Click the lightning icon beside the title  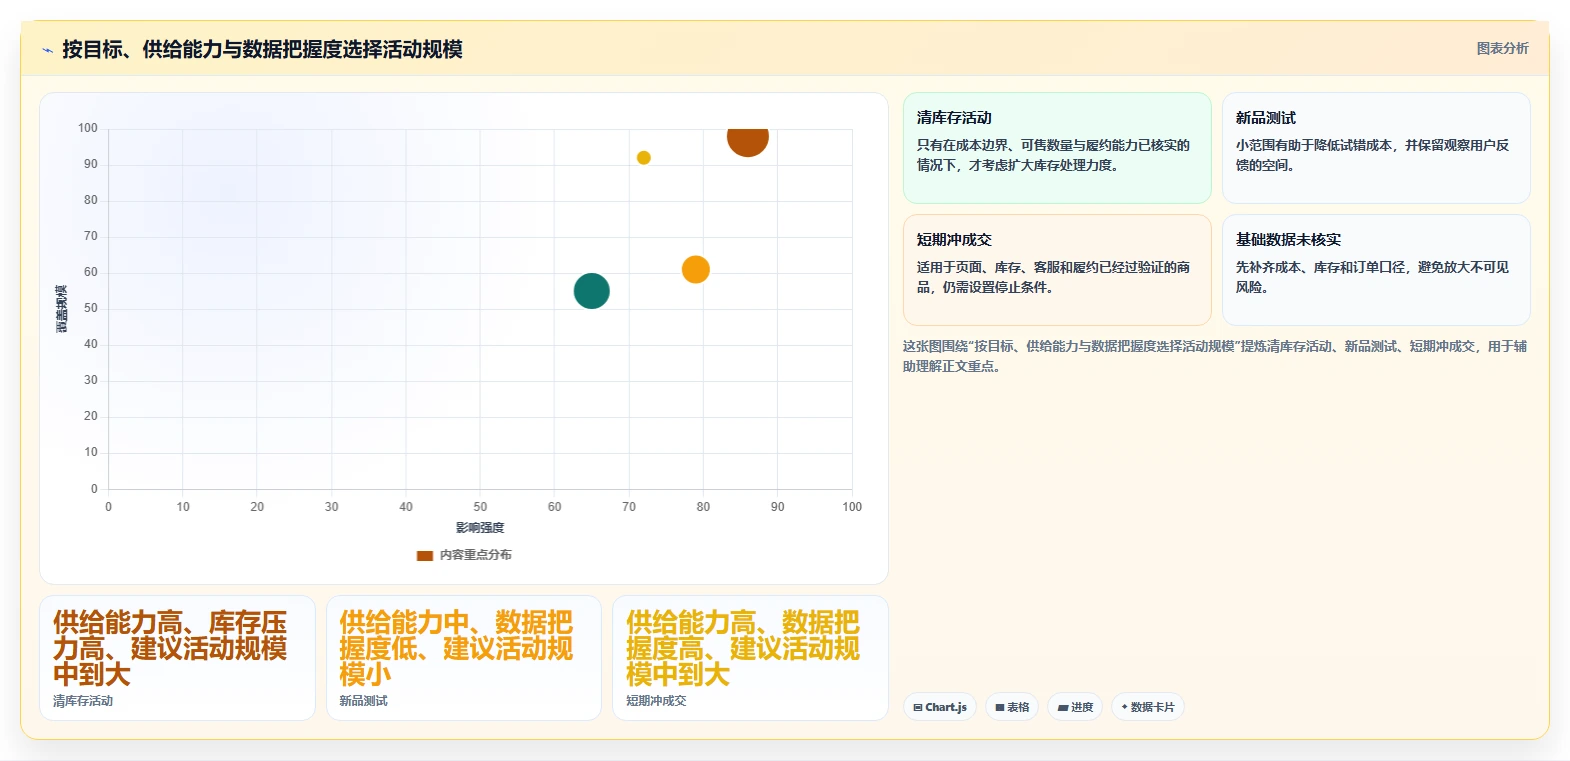(x=47, y=50)
